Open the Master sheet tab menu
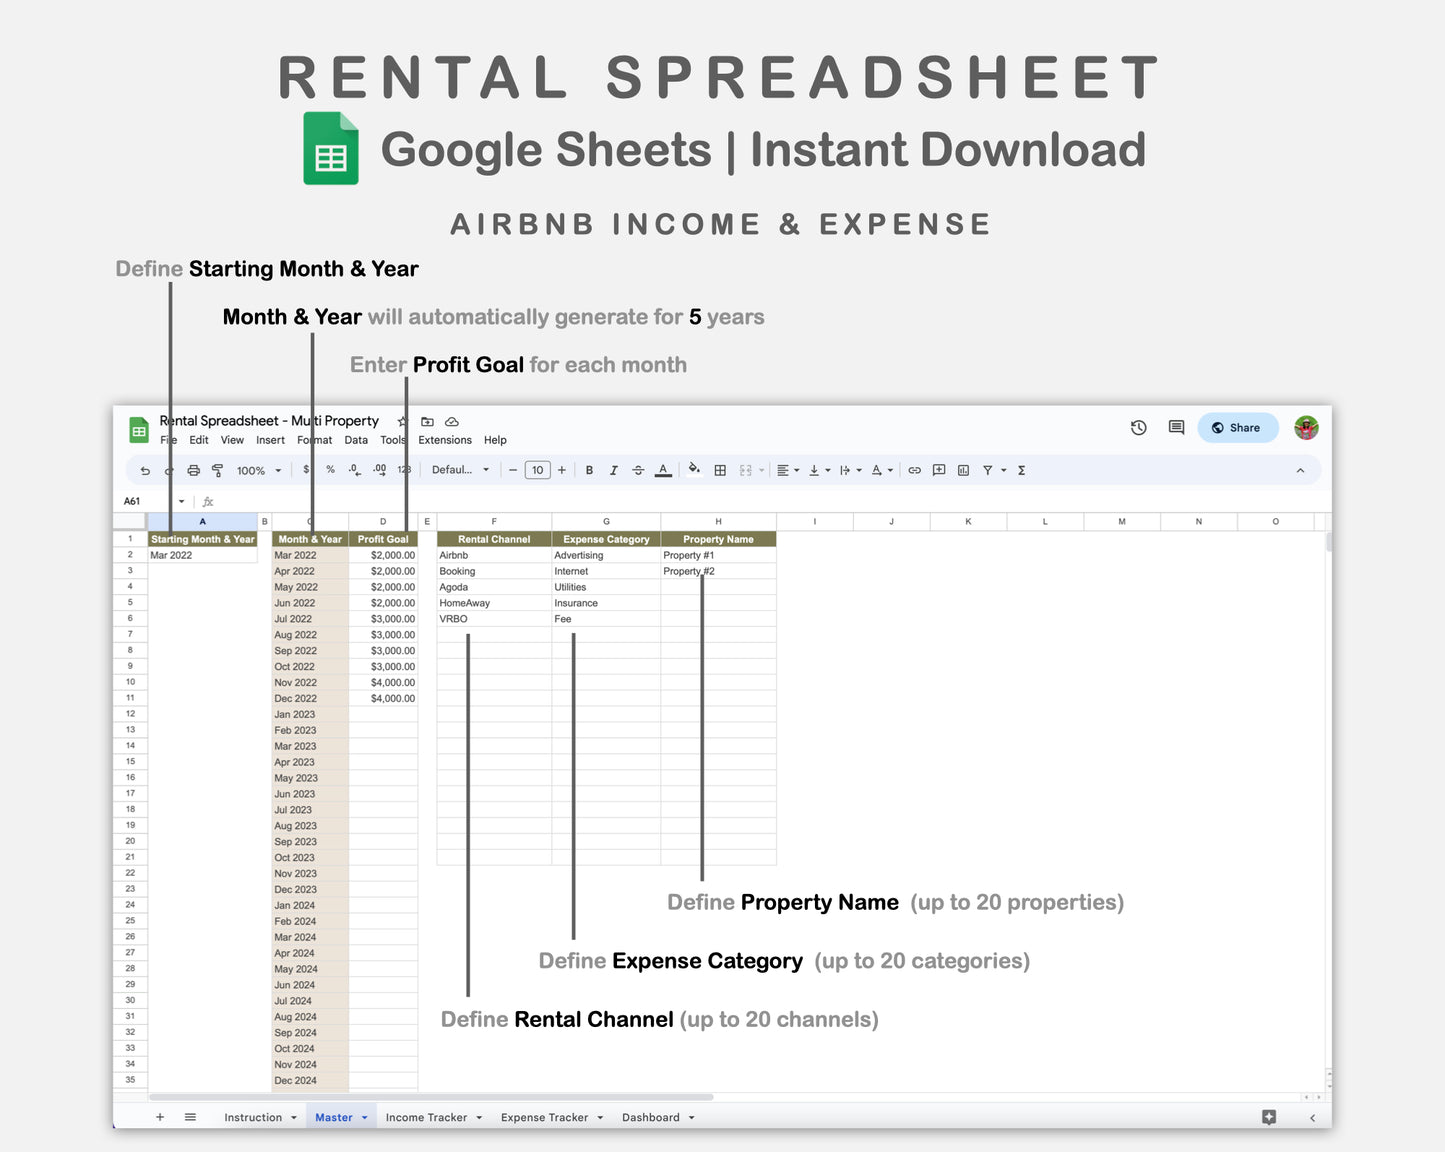The height and width of the screenshot is (1152, 1445). pos(364,1117)
